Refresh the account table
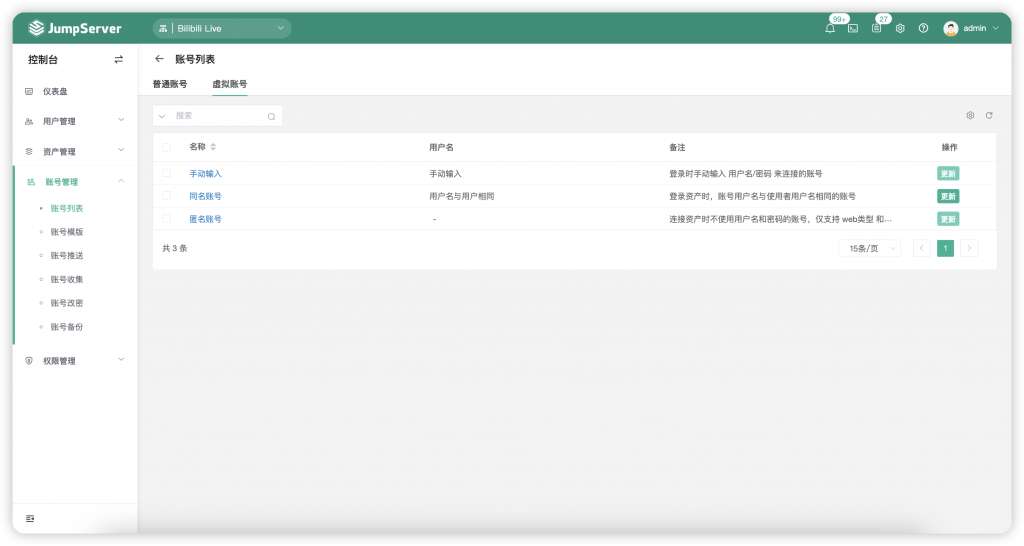 click(989, 115)
